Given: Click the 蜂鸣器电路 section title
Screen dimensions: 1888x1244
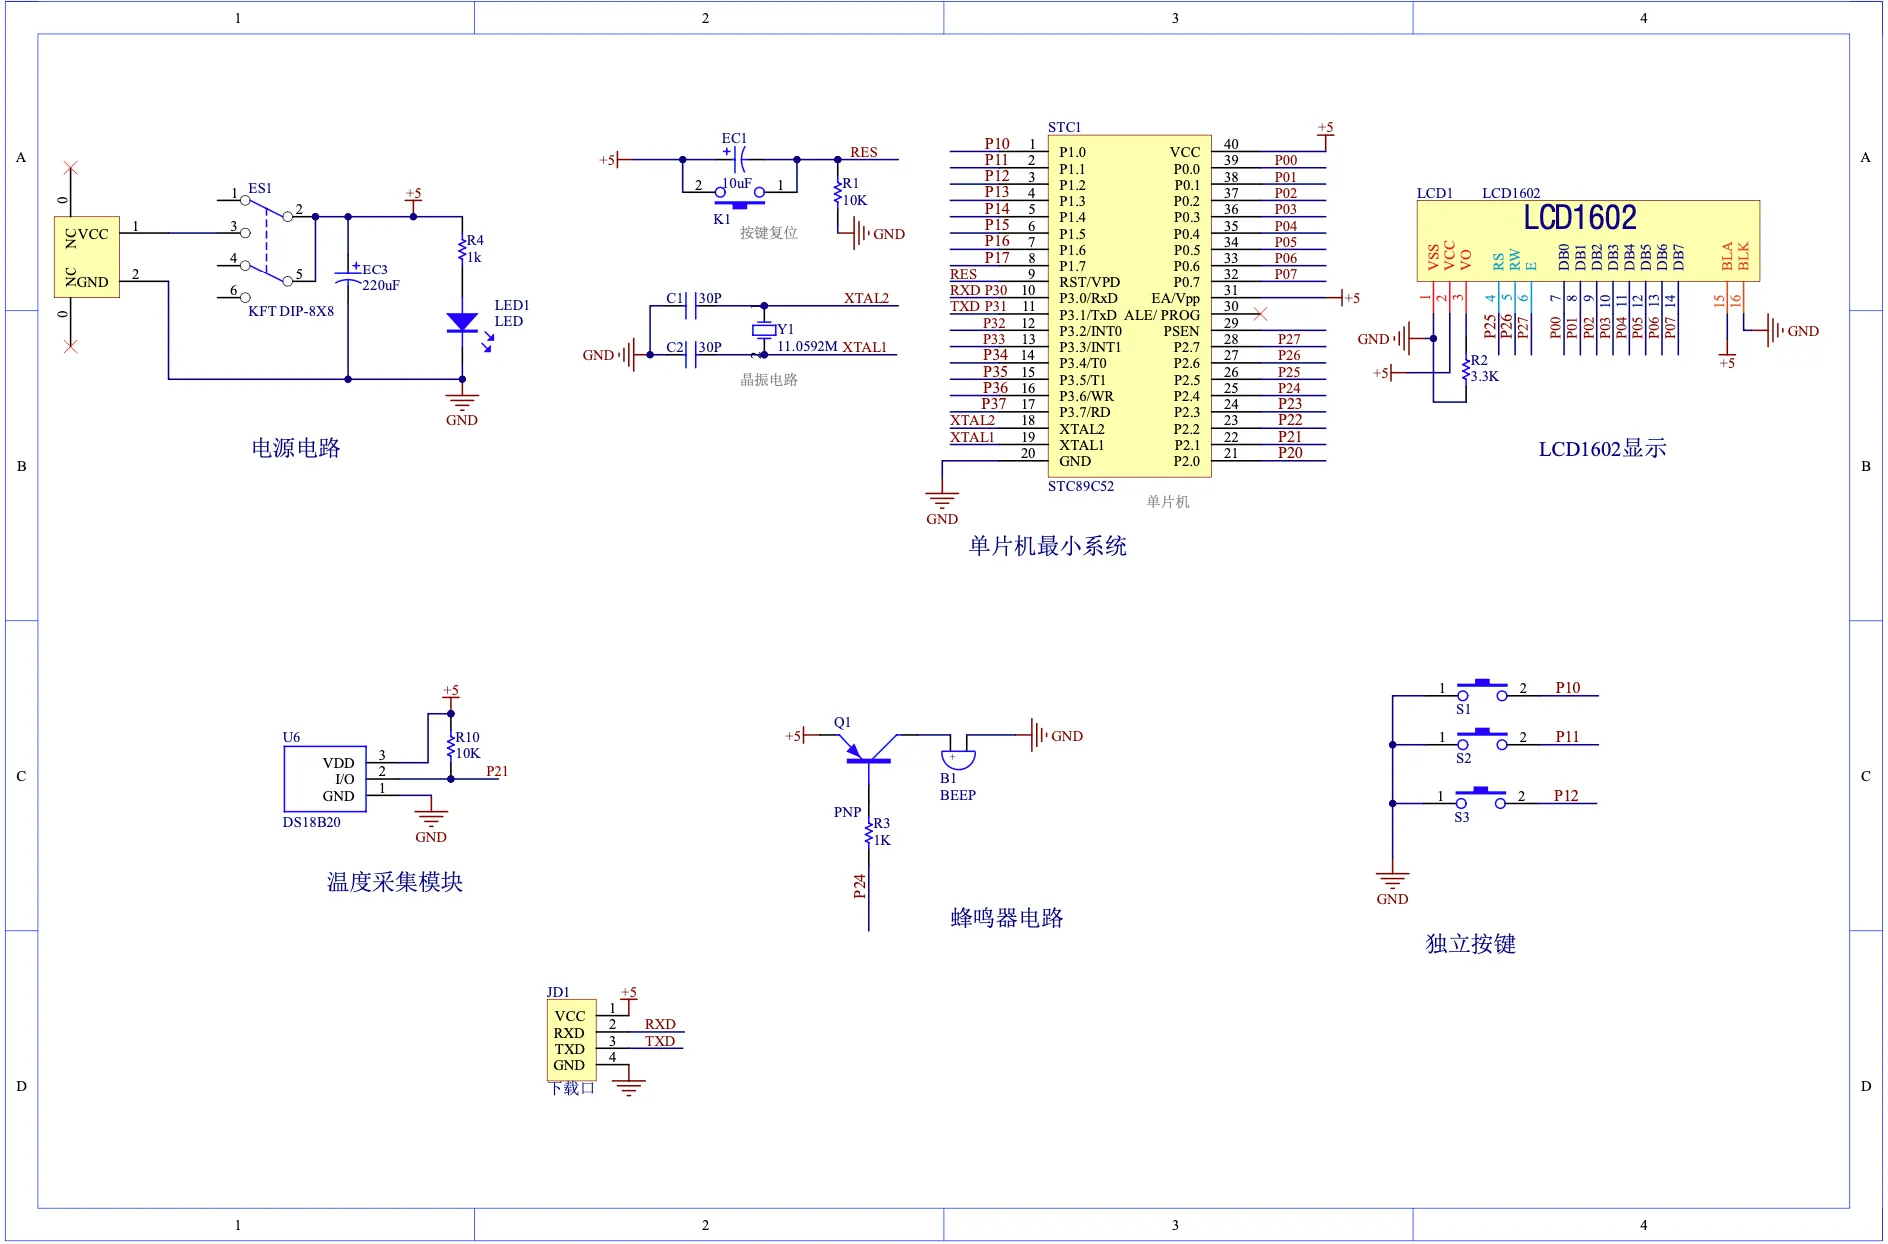Looking at the screenshot, I should (x=1007, y=918).
